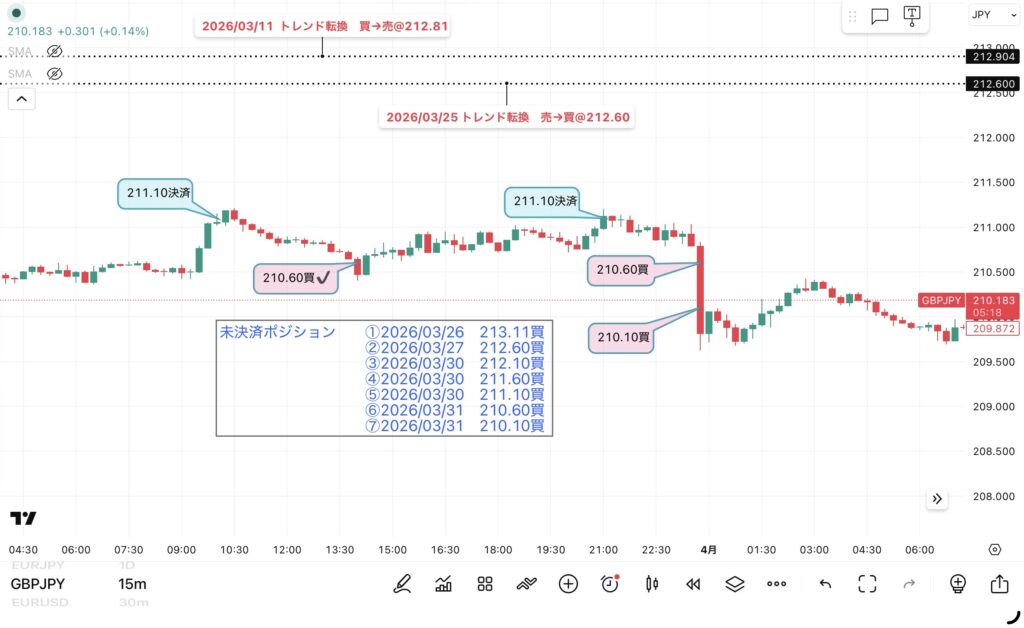Open the chart layouts grid icon
The height and width of the screenshot is (628, 1024).
(x=484, y=584)
